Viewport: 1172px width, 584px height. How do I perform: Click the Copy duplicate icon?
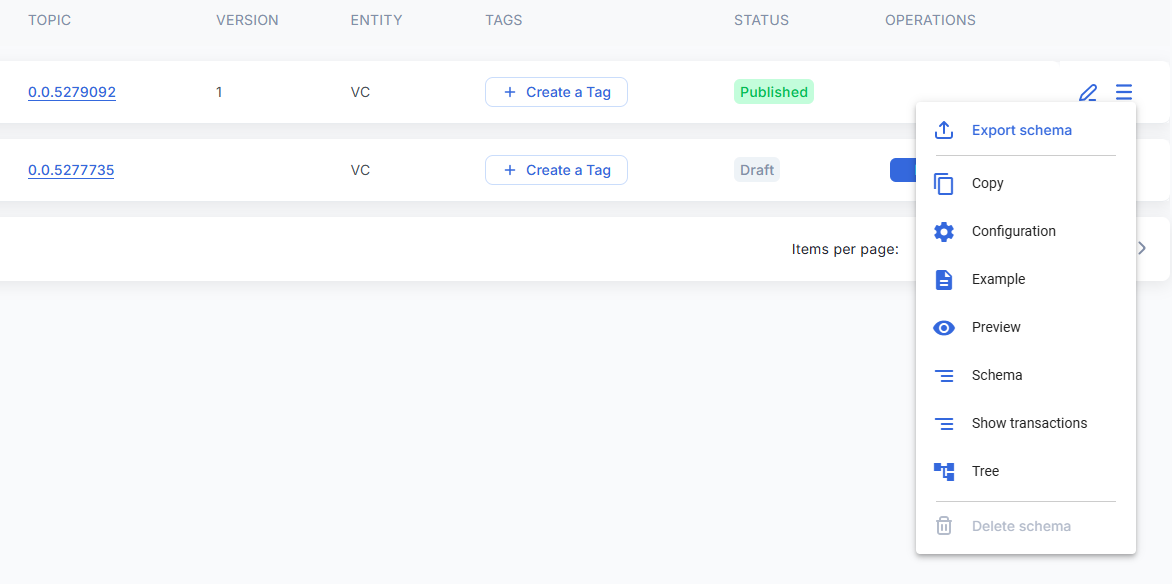[944, 184]
